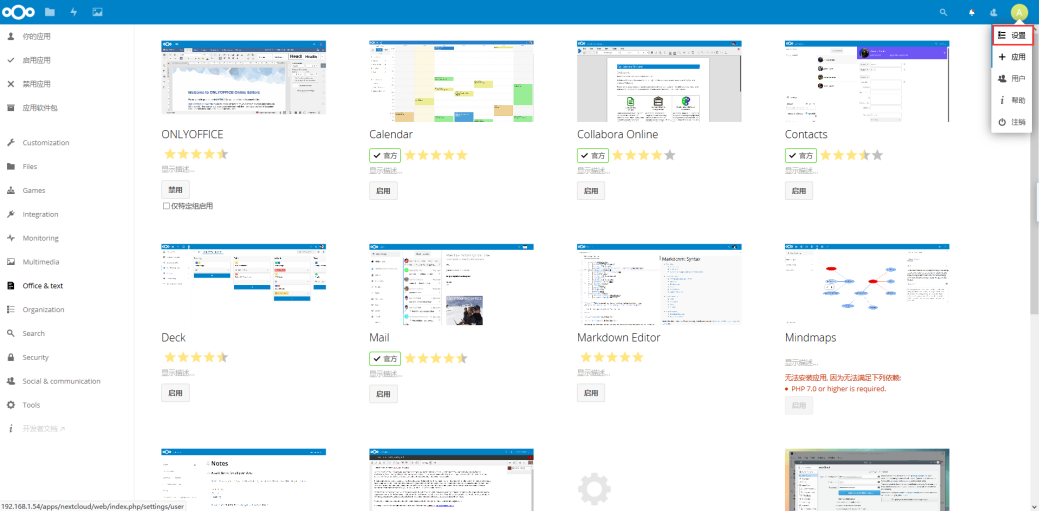Image resolution: width=1039 pixels, height=511 pixels.
Task: Show description under Deck
Action: point(178,372)
